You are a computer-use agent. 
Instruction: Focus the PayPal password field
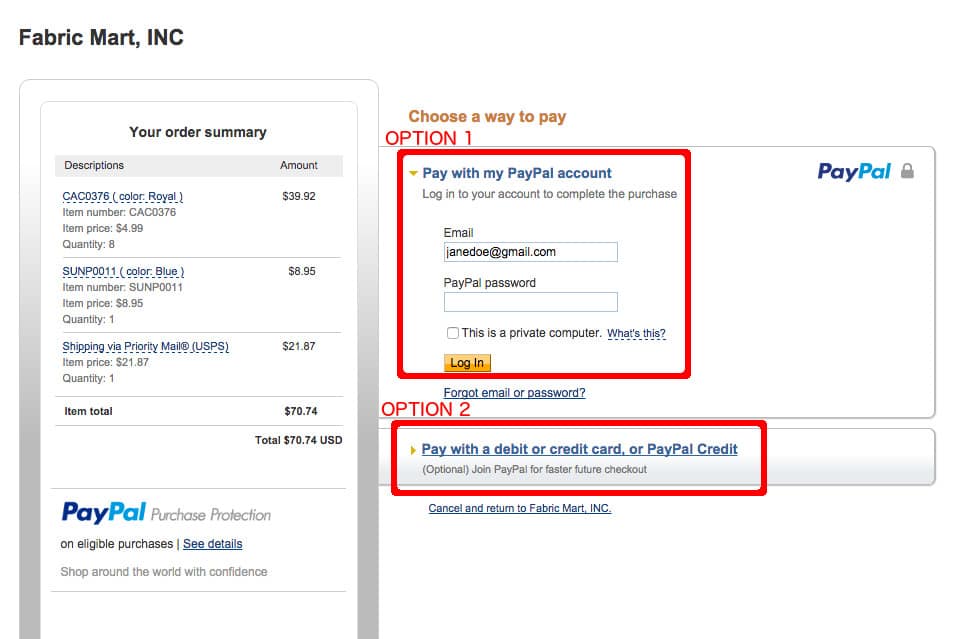pyautogui.click(x=530, y=302)
